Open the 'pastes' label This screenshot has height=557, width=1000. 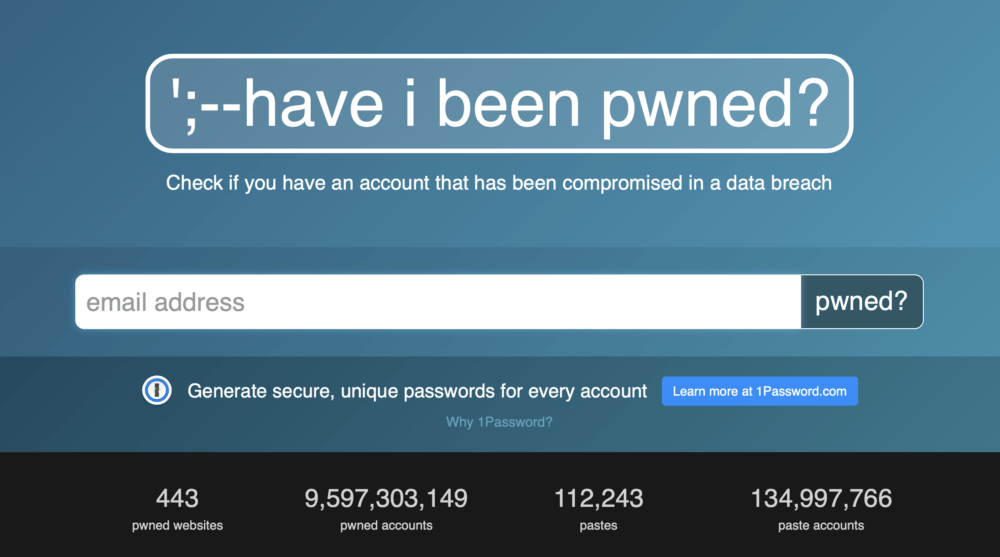point(598,525)
